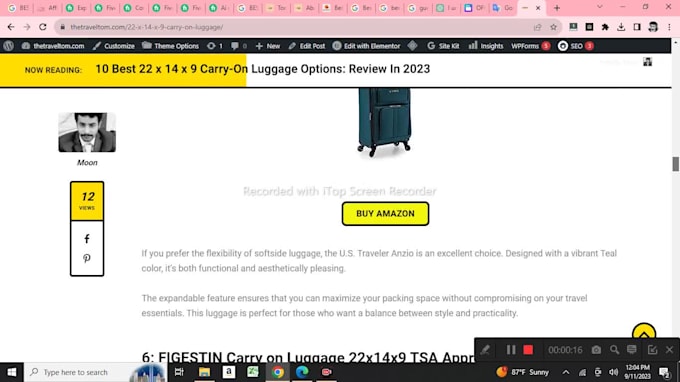Close the active browser tab
The image size is (680, 382).
pyautogui.click(x=538, y=8)
